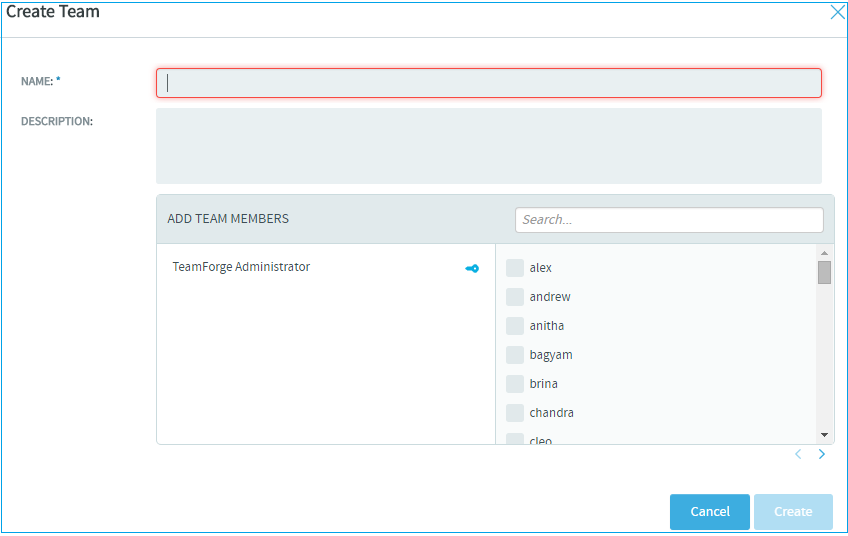Select the anitha checkbox
The height and width of the screenshot is (536, 848).
(x=515, y=326)
